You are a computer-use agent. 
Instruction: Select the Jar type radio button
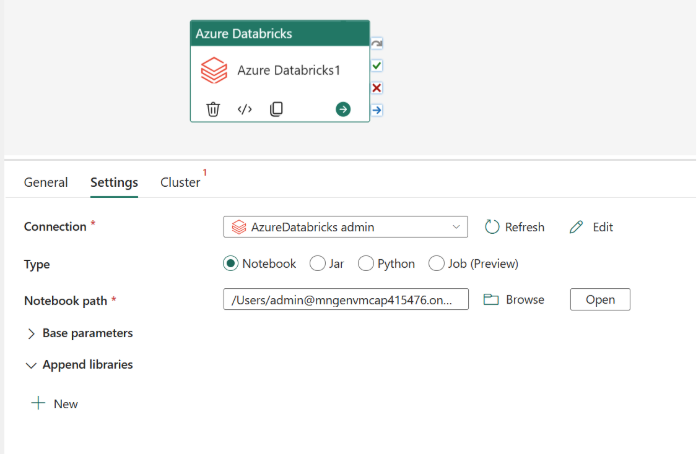(x=317, y=264)
